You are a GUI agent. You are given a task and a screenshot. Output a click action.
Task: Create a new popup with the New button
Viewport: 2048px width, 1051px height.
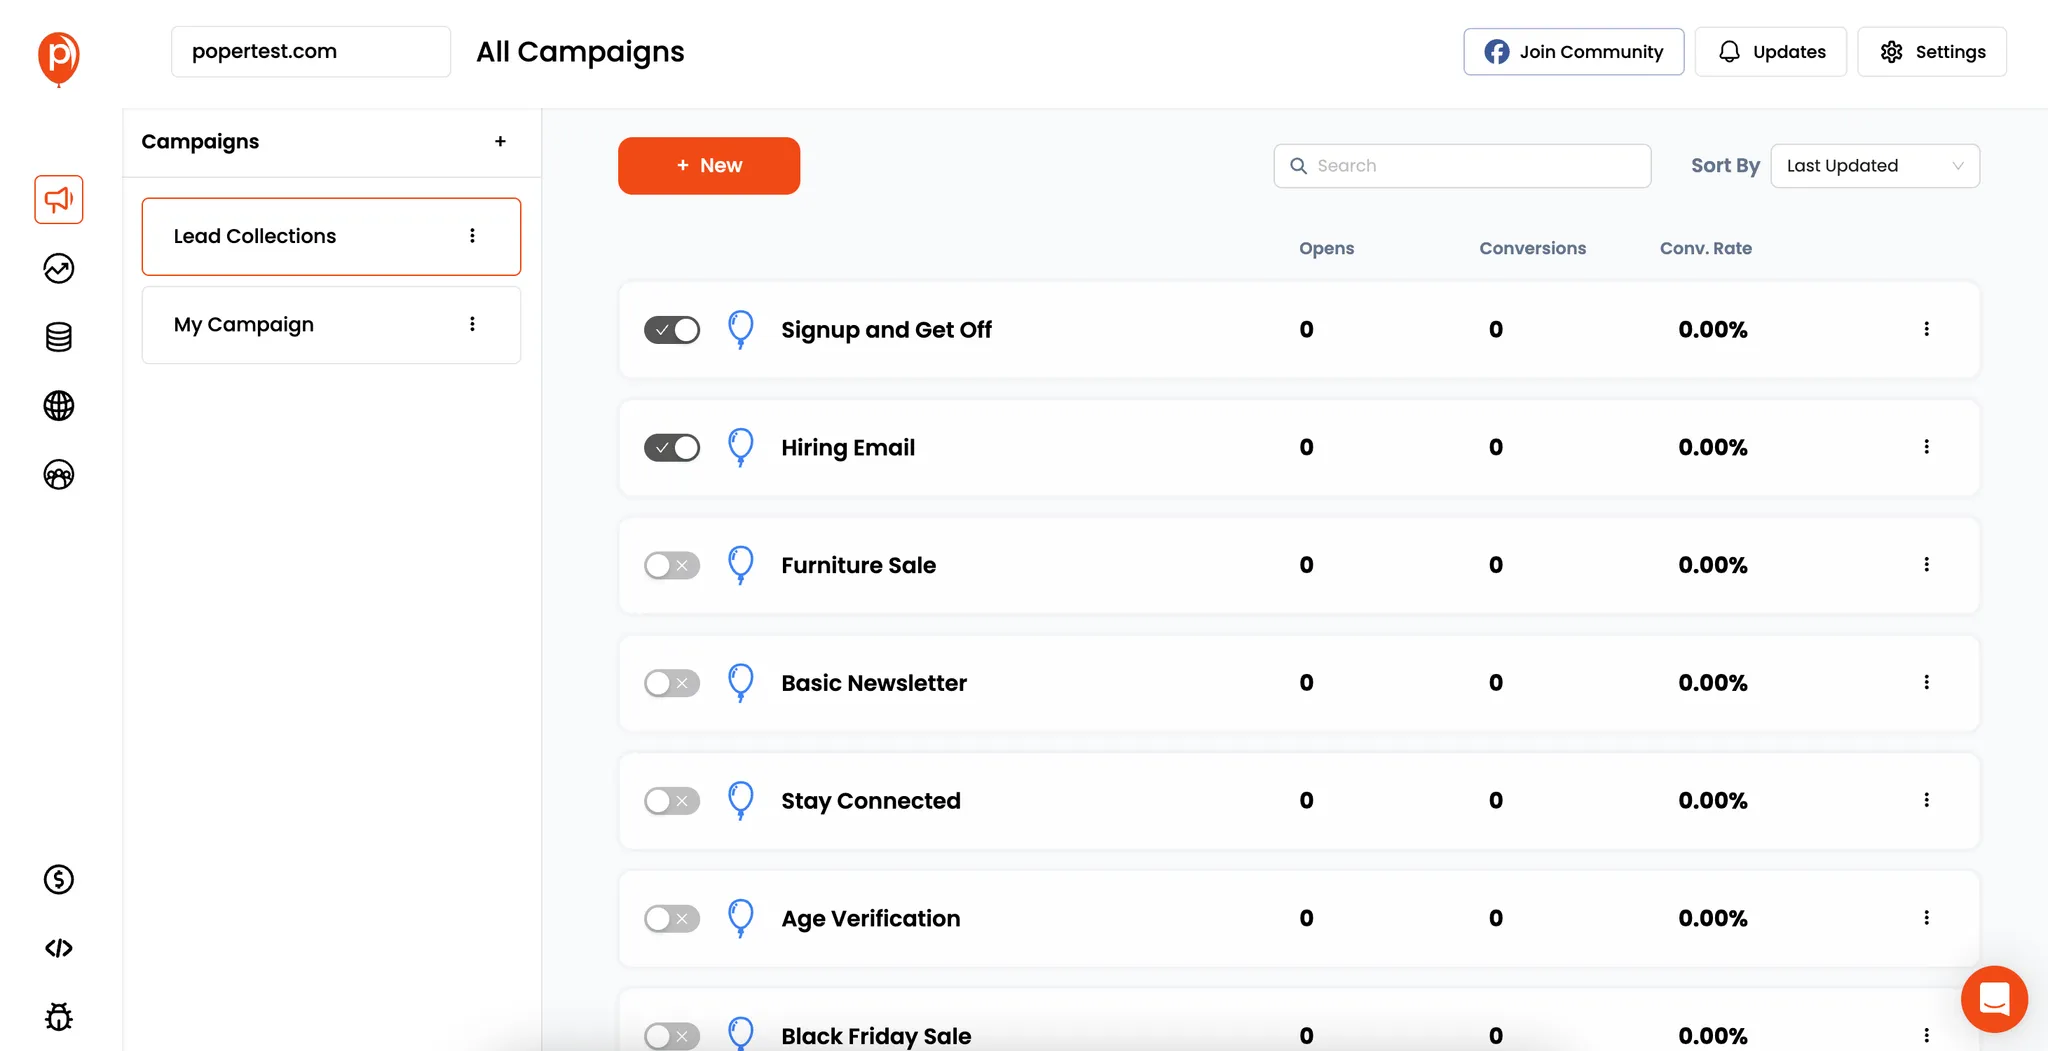[708, 165]
